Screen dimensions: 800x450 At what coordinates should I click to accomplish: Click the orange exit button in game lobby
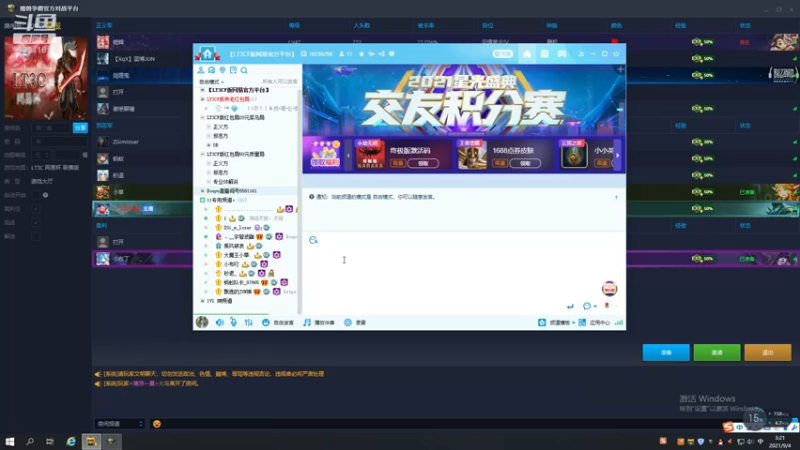point(767,353)
